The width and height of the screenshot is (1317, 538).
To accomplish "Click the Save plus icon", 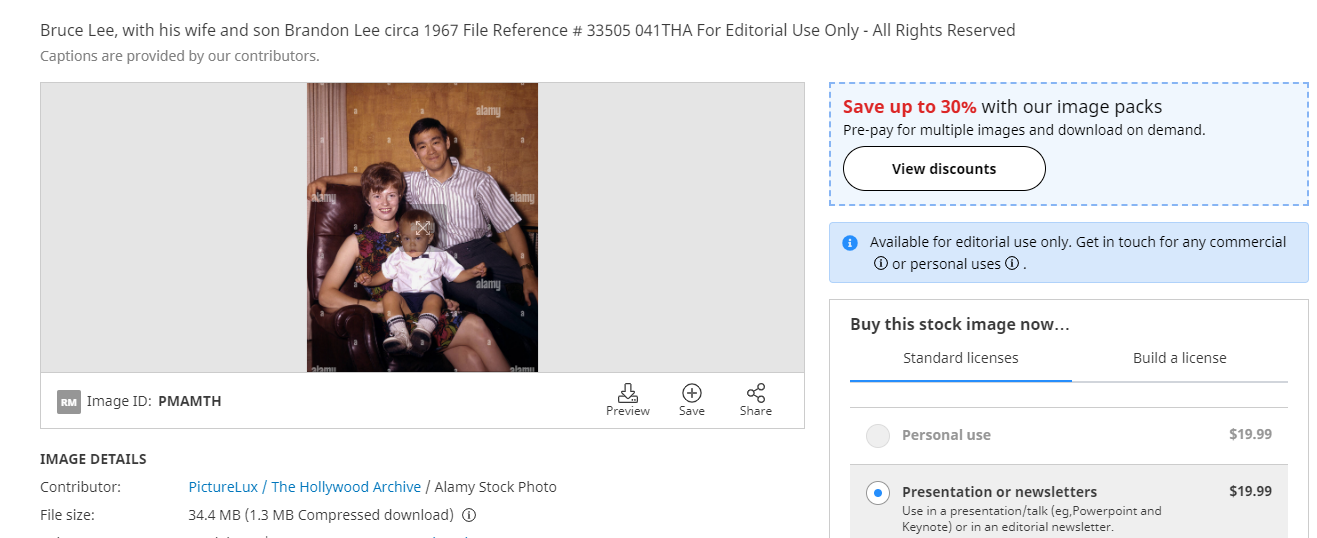I will click(691, 392).
